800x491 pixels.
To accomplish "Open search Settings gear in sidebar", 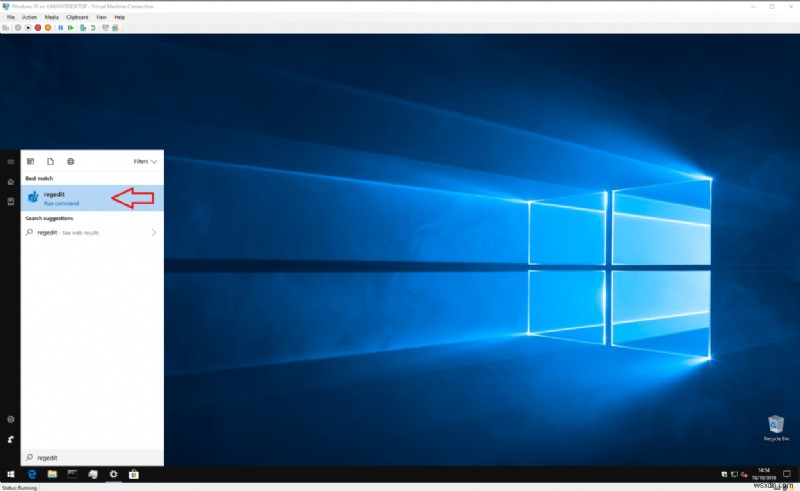I will [x=10, y=420].
